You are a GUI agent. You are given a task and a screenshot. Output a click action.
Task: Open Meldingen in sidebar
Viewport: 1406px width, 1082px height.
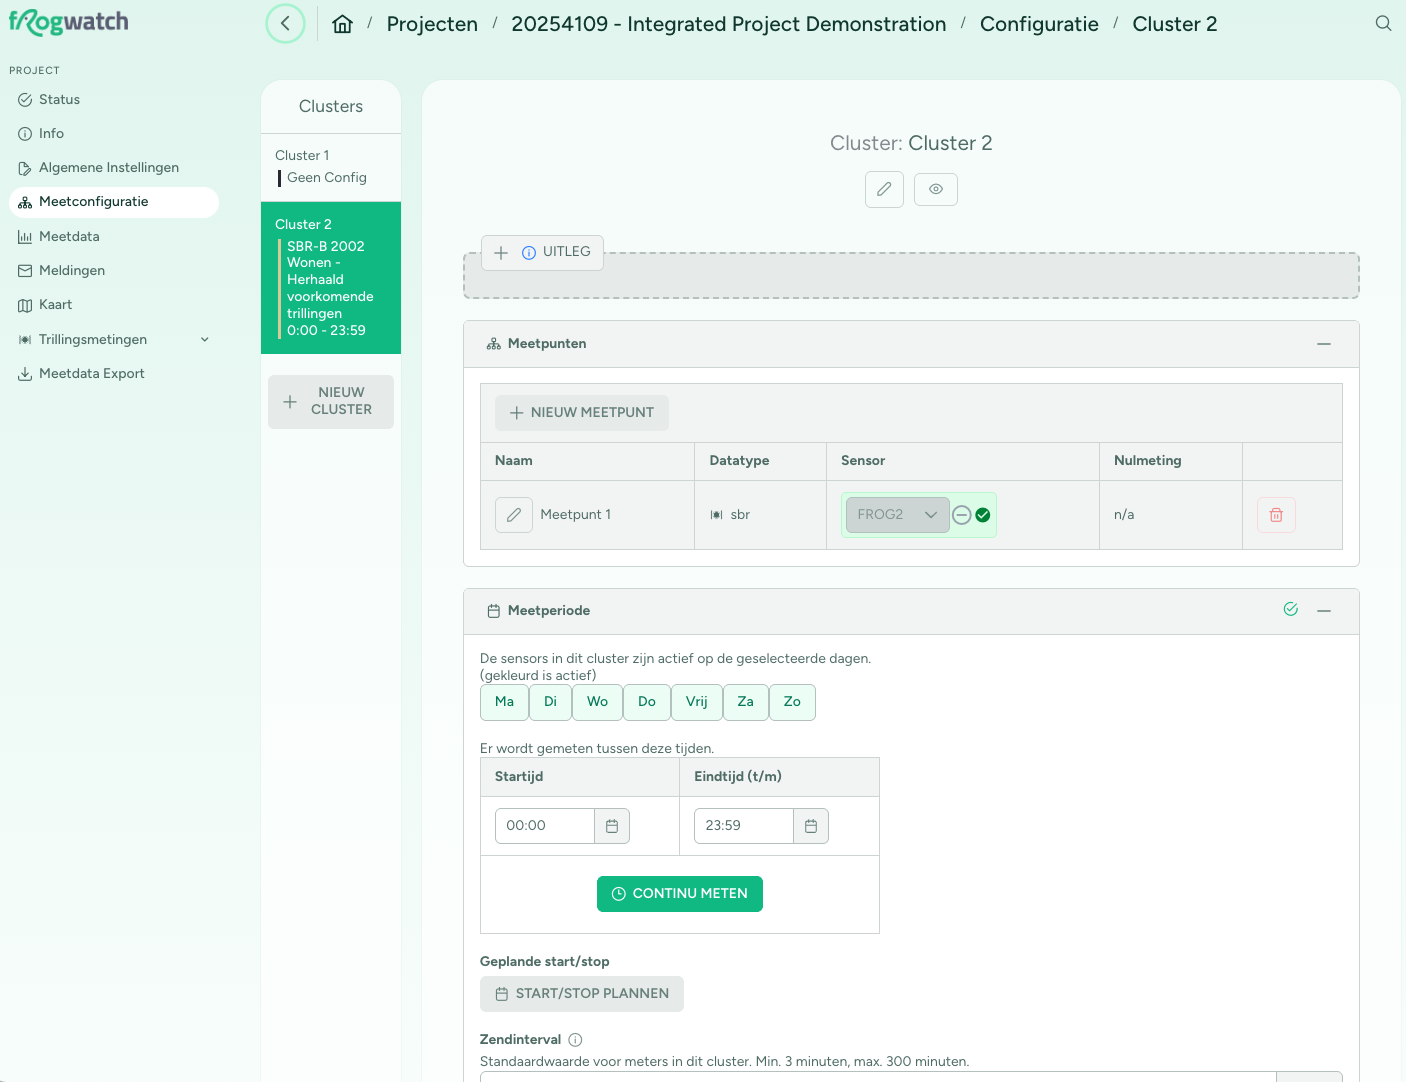[x=114, y=271]
